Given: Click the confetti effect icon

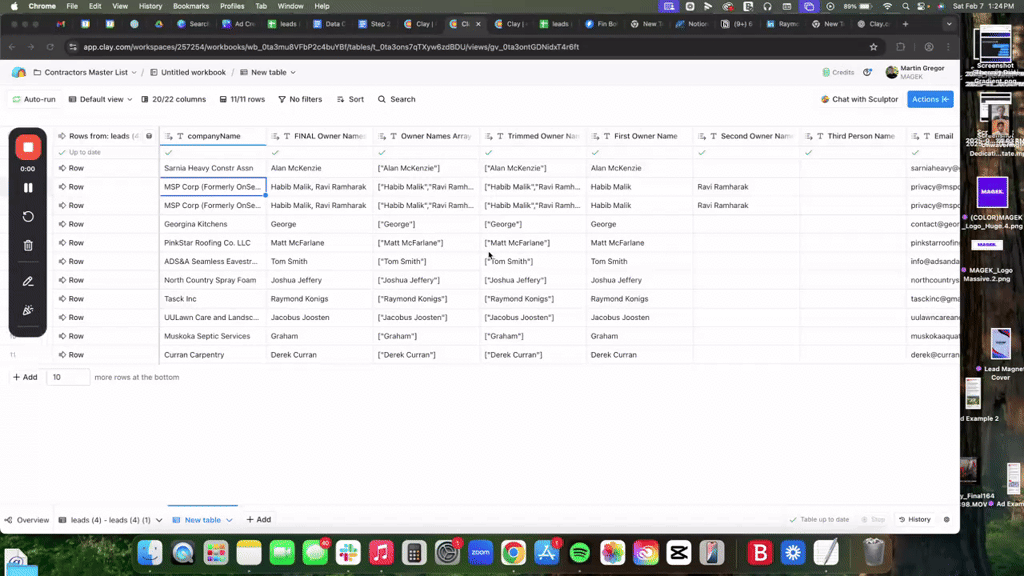Looking at the screenshot, I should [28, 310].
